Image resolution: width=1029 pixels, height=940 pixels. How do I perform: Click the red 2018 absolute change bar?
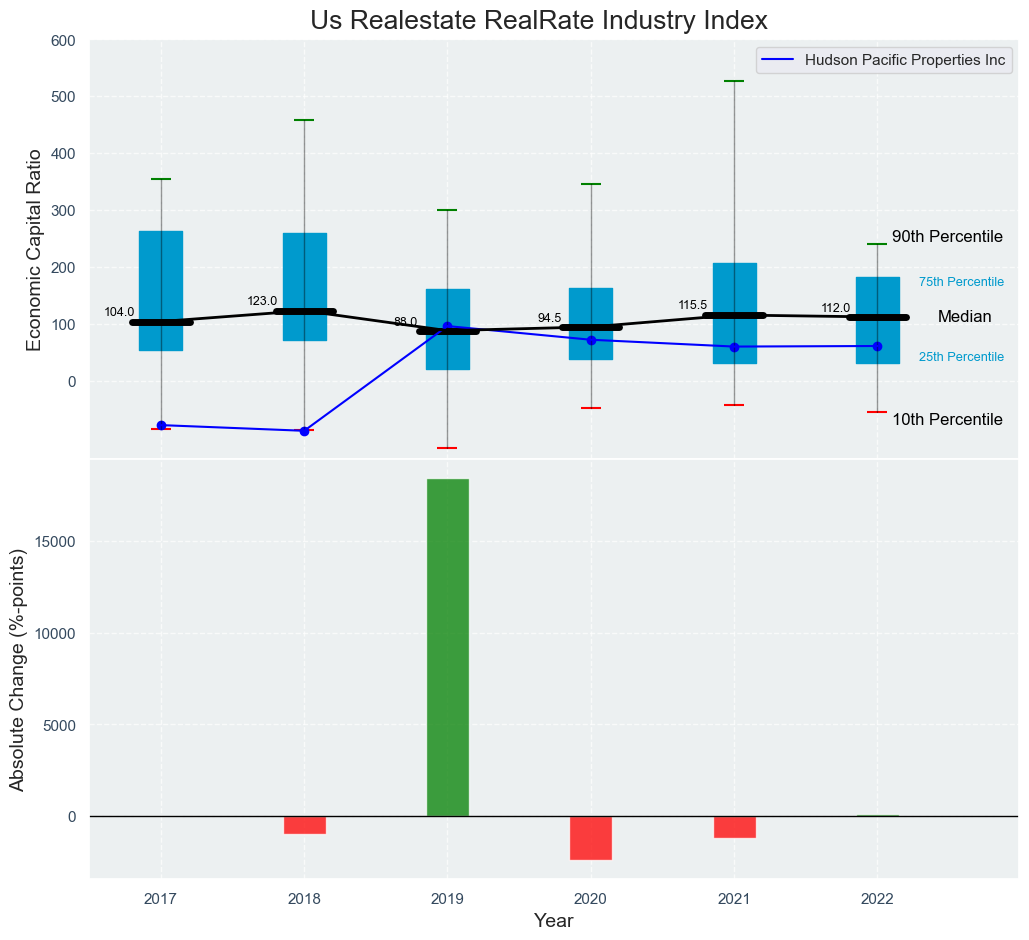[304, 825]
